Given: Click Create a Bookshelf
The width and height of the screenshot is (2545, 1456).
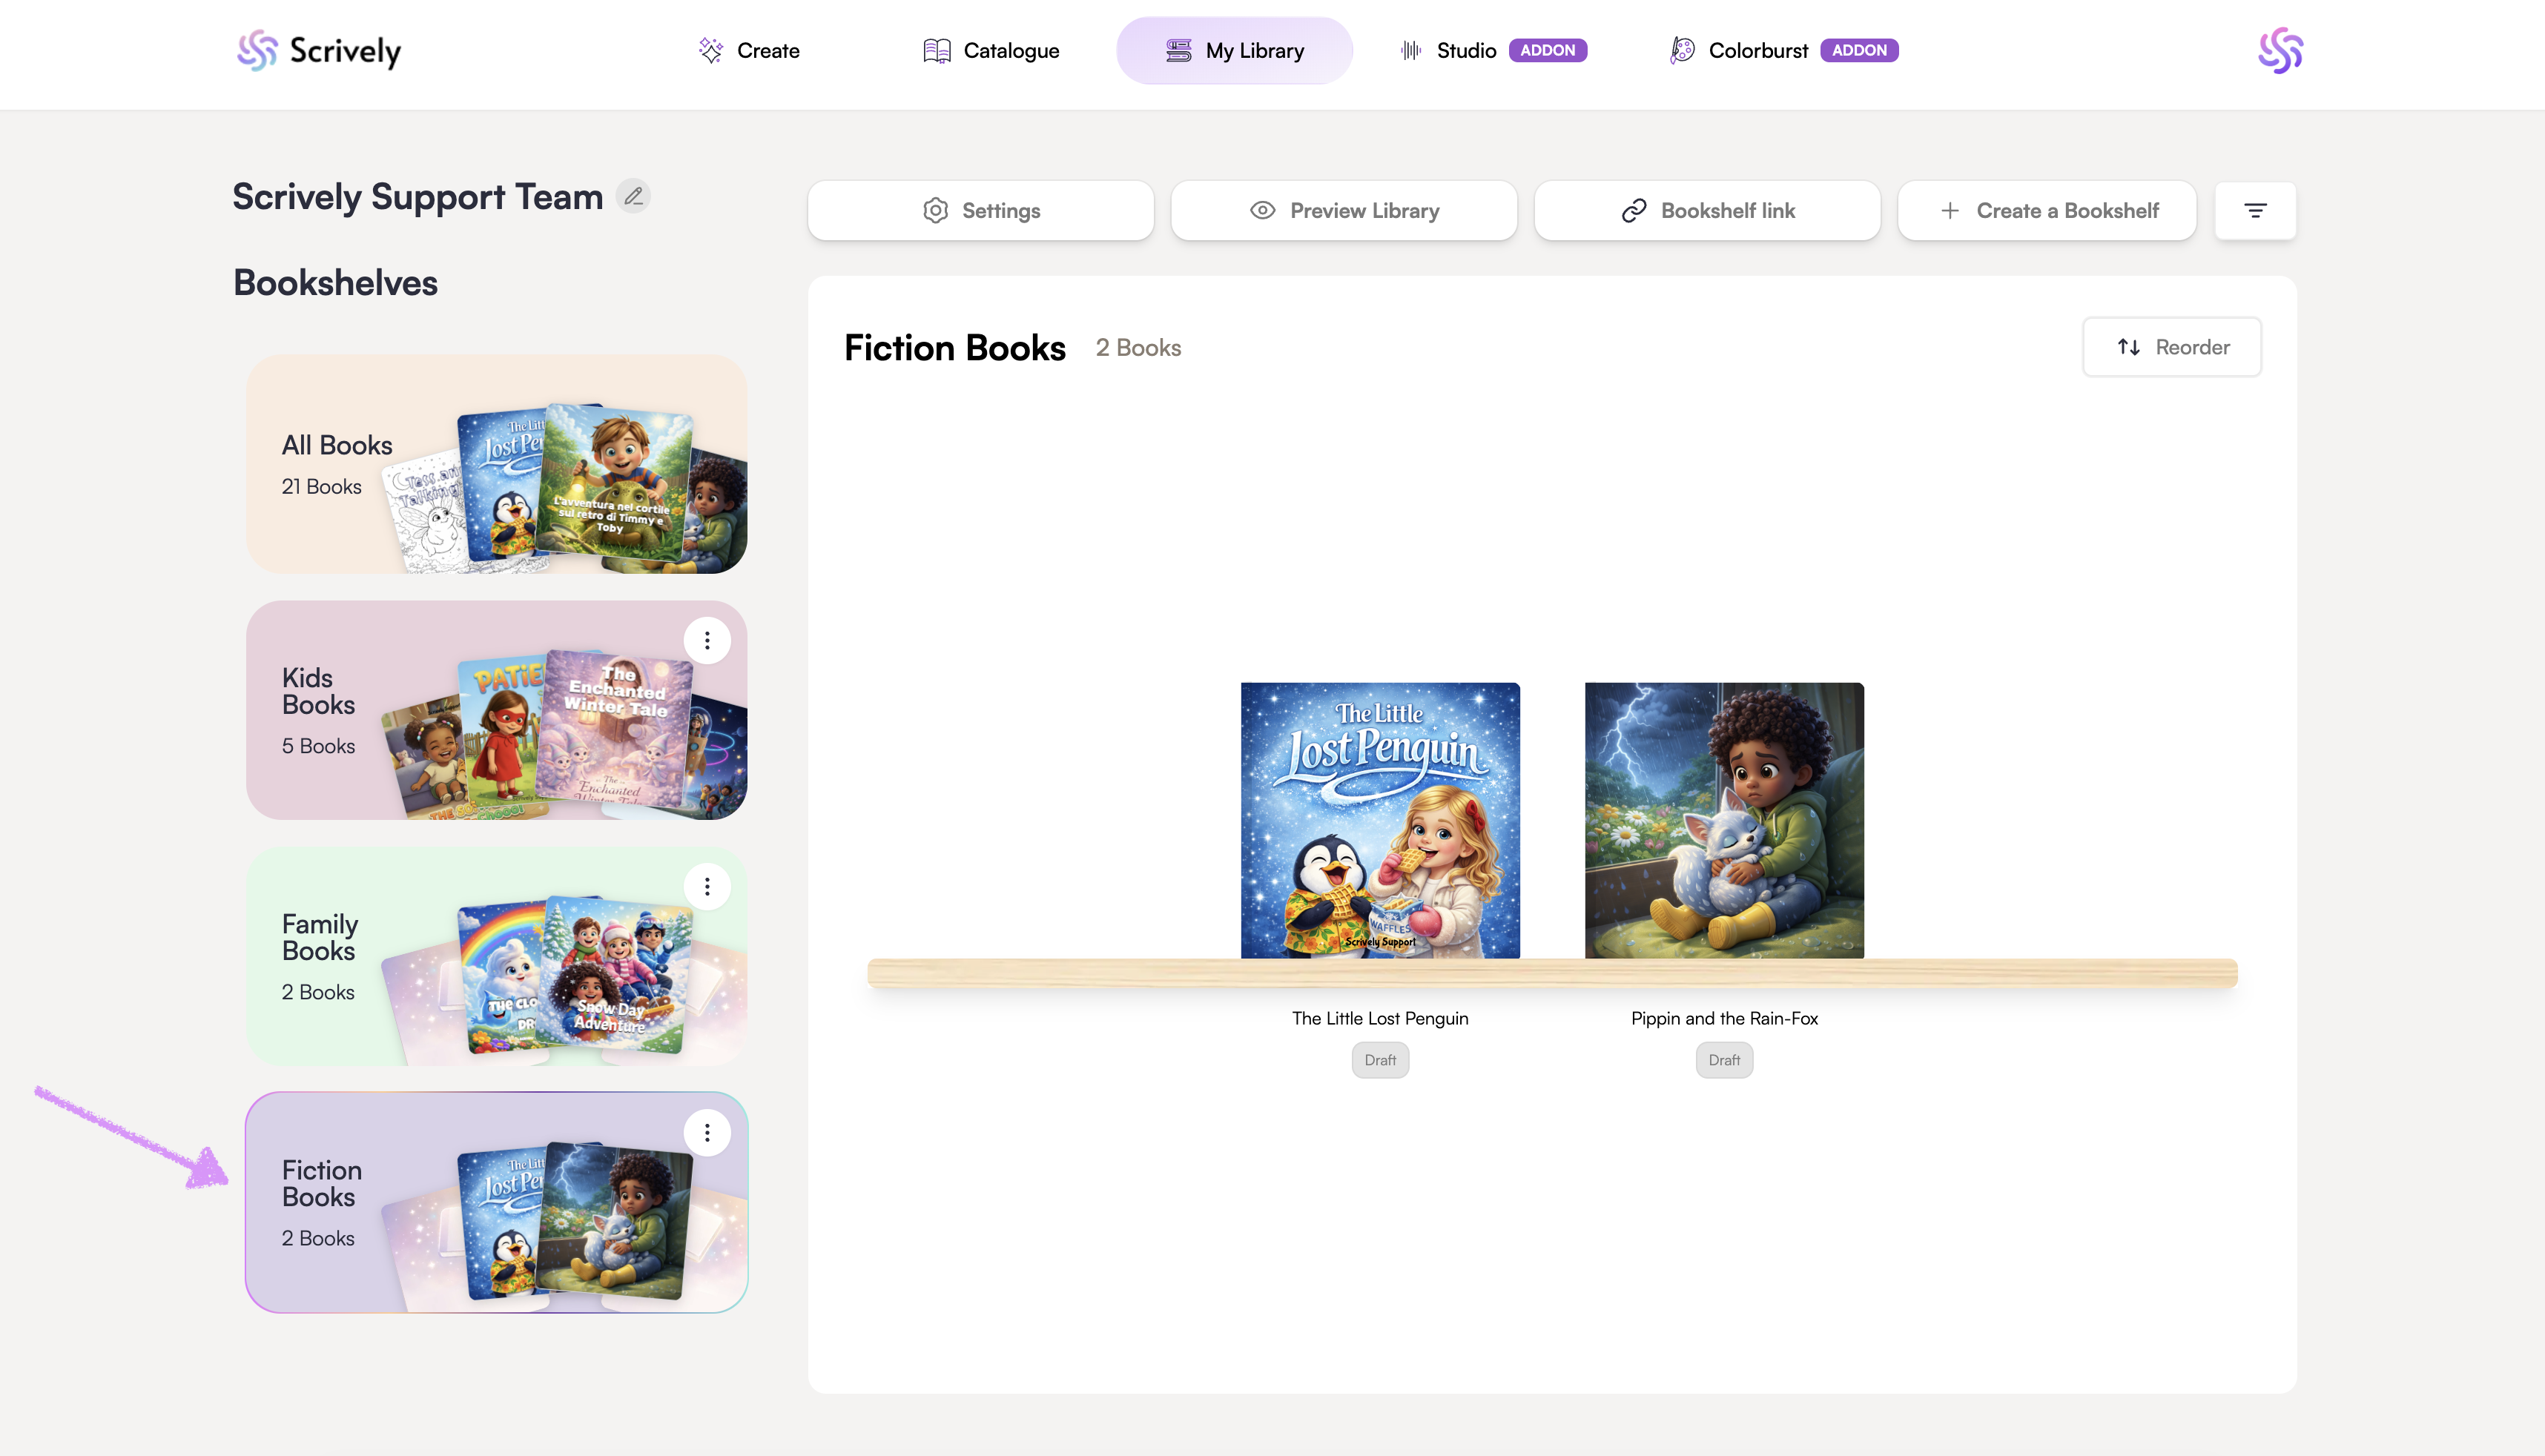Looking at the screenshot, I should (x=2046, y=210).
